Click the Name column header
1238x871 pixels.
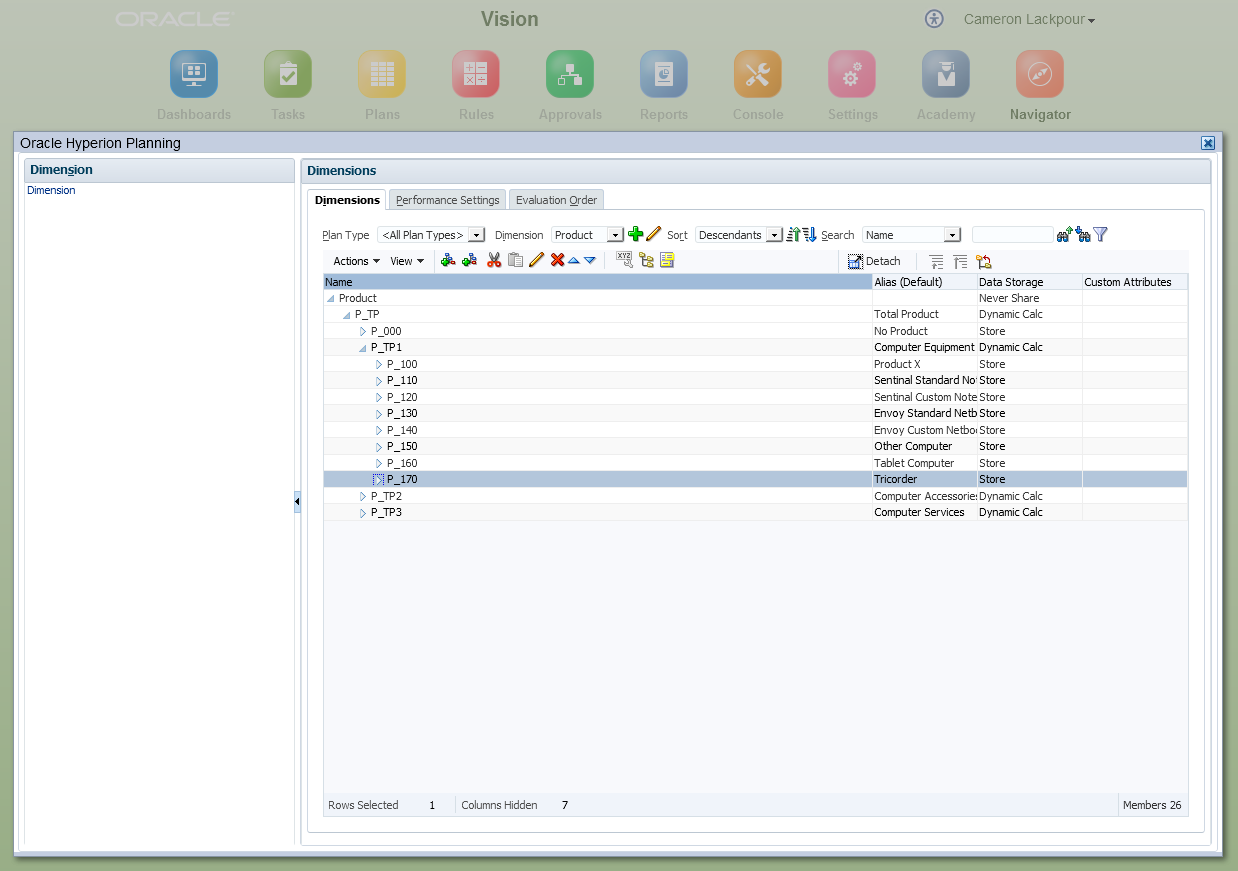(598, 282)
